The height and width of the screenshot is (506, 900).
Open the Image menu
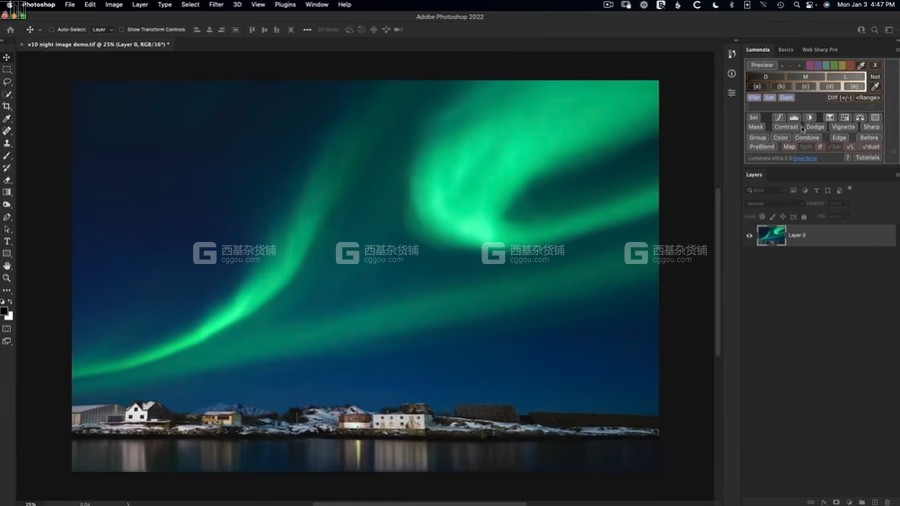tap(114, 5)
